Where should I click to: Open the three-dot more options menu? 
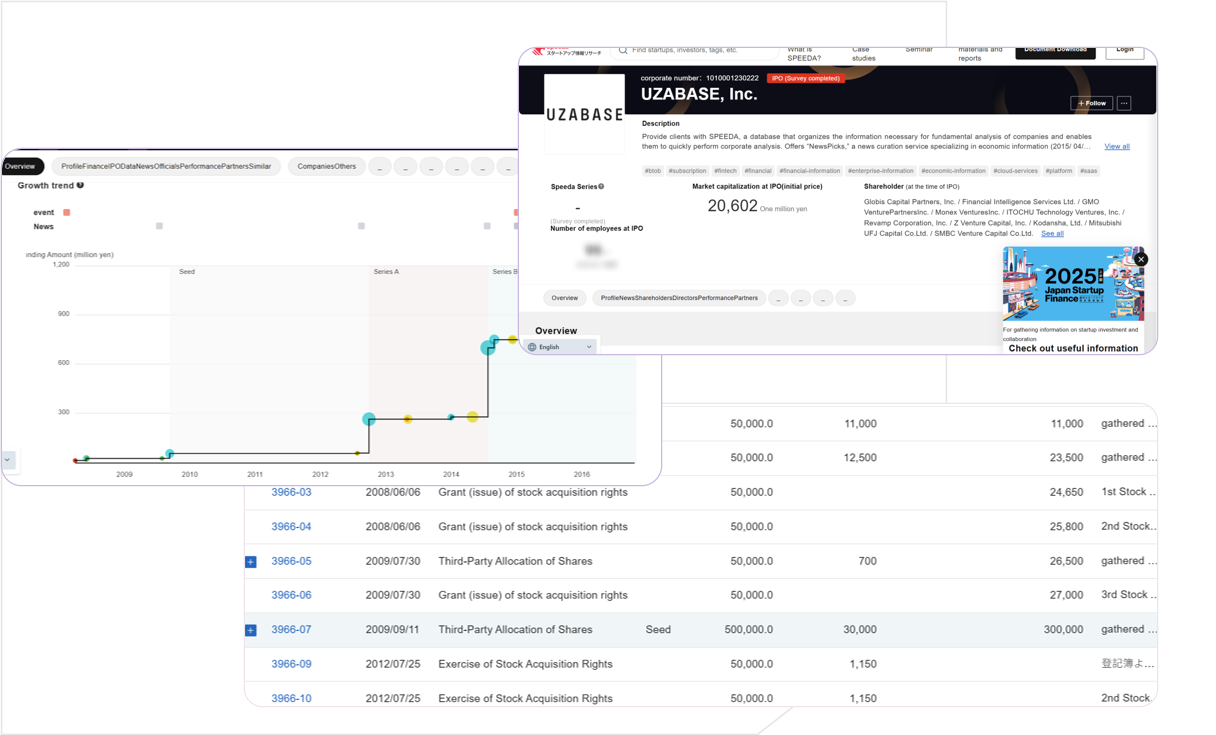click(x=1124, y=103)
